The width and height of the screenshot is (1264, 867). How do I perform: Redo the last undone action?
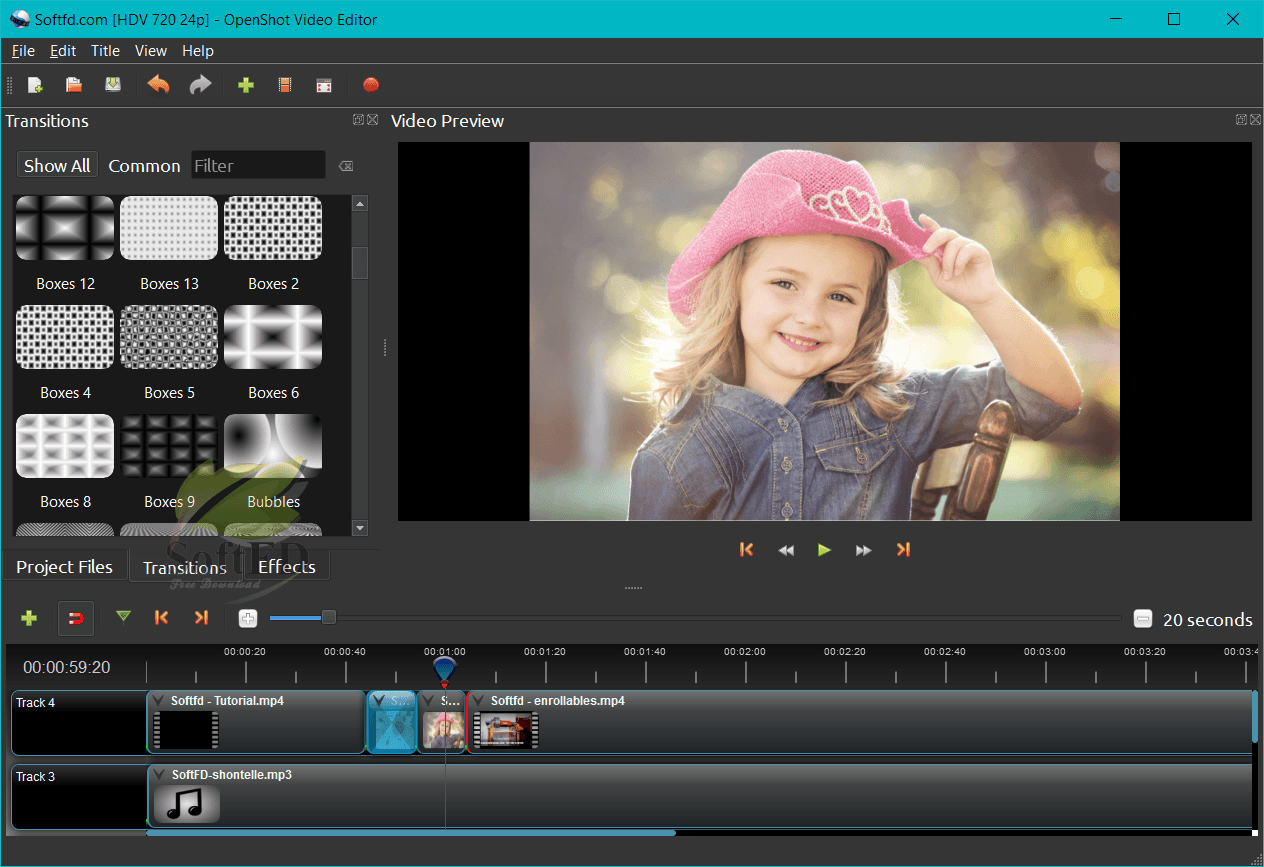pyautogui.click(x=200, y=85)
